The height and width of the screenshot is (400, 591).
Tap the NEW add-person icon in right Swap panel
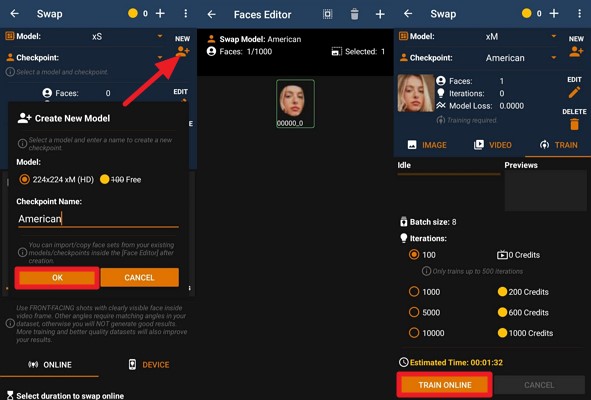point(576,51)
